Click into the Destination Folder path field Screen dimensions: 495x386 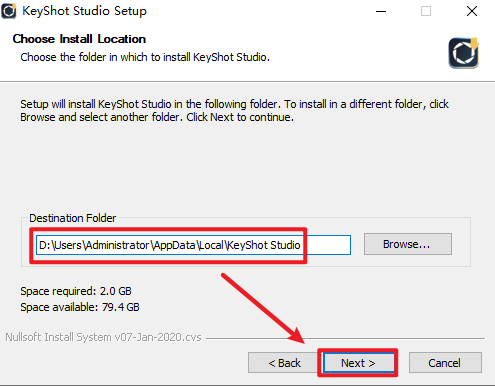[193, 245]
